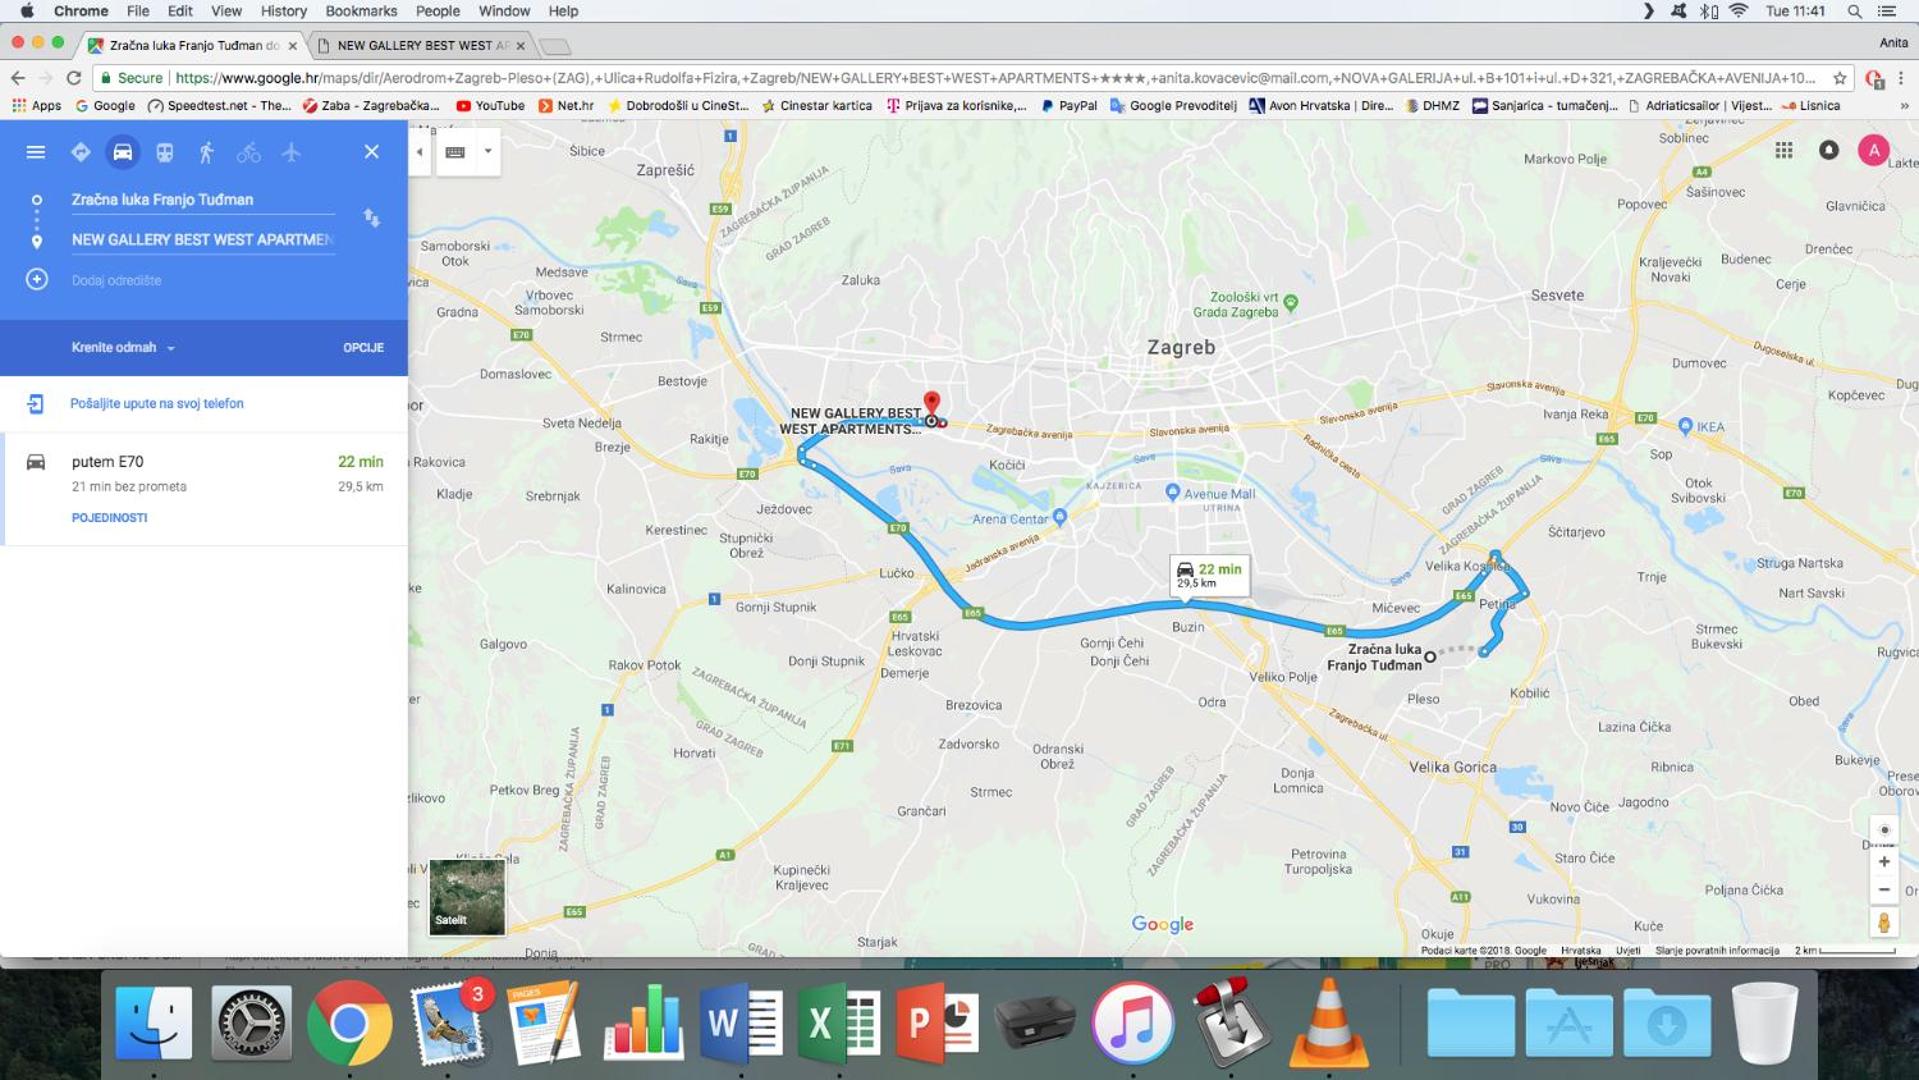Open the Bookmarks menu in menu bar
The width and height of the screenshot is (1919, 1080).
click(361, 11)
